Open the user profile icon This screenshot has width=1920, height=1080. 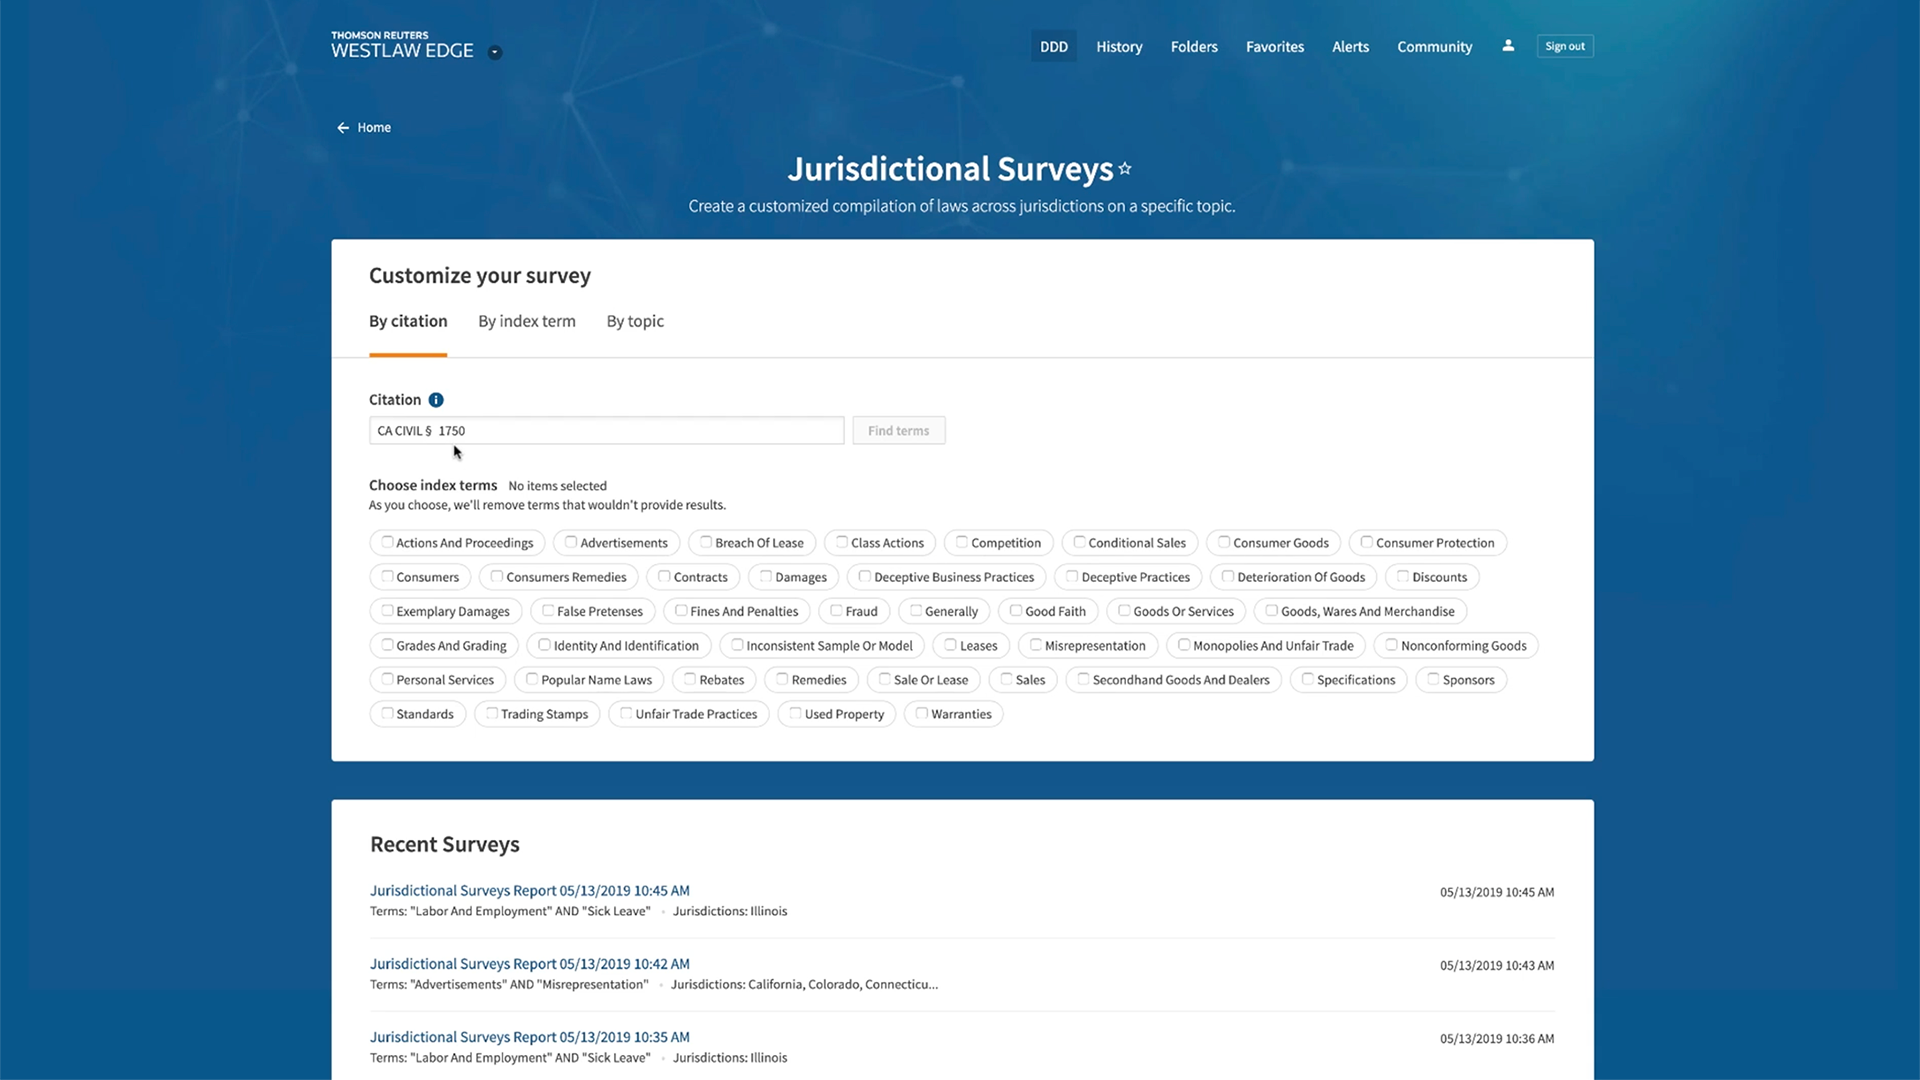pyautogui.click(x=1508, y=46)
